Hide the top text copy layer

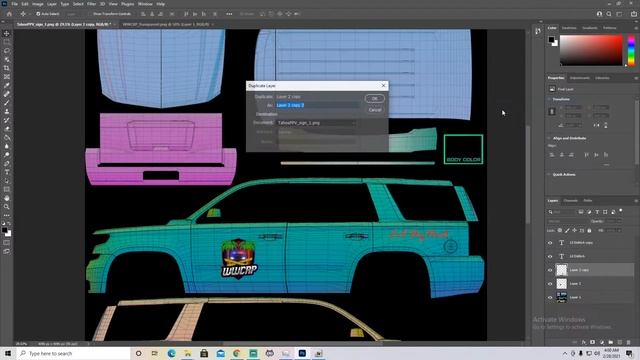[550, 243]
